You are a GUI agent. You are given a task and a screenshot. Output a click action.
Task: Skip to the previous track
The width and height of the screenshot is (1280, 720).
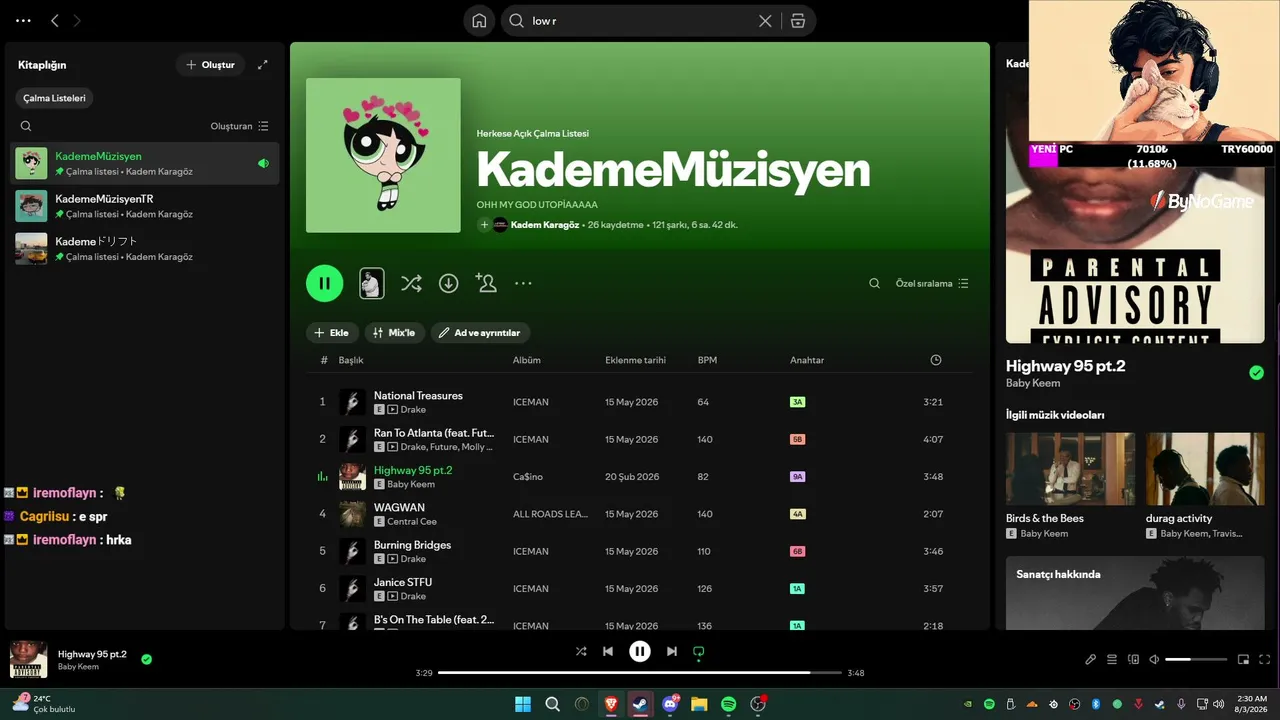[x=608, y=652]
